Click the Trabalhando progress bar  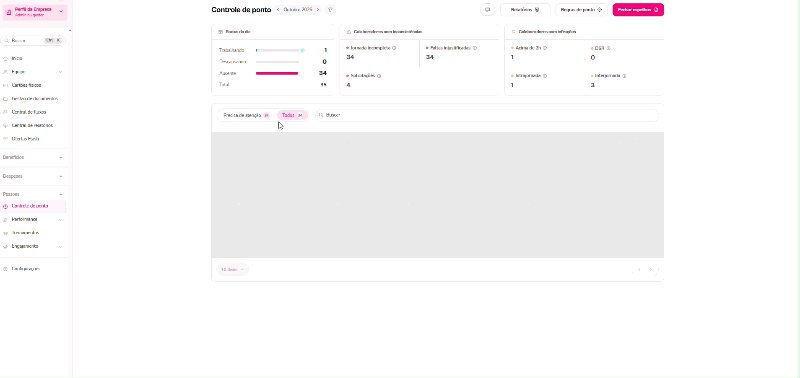[x=278, y=50]
